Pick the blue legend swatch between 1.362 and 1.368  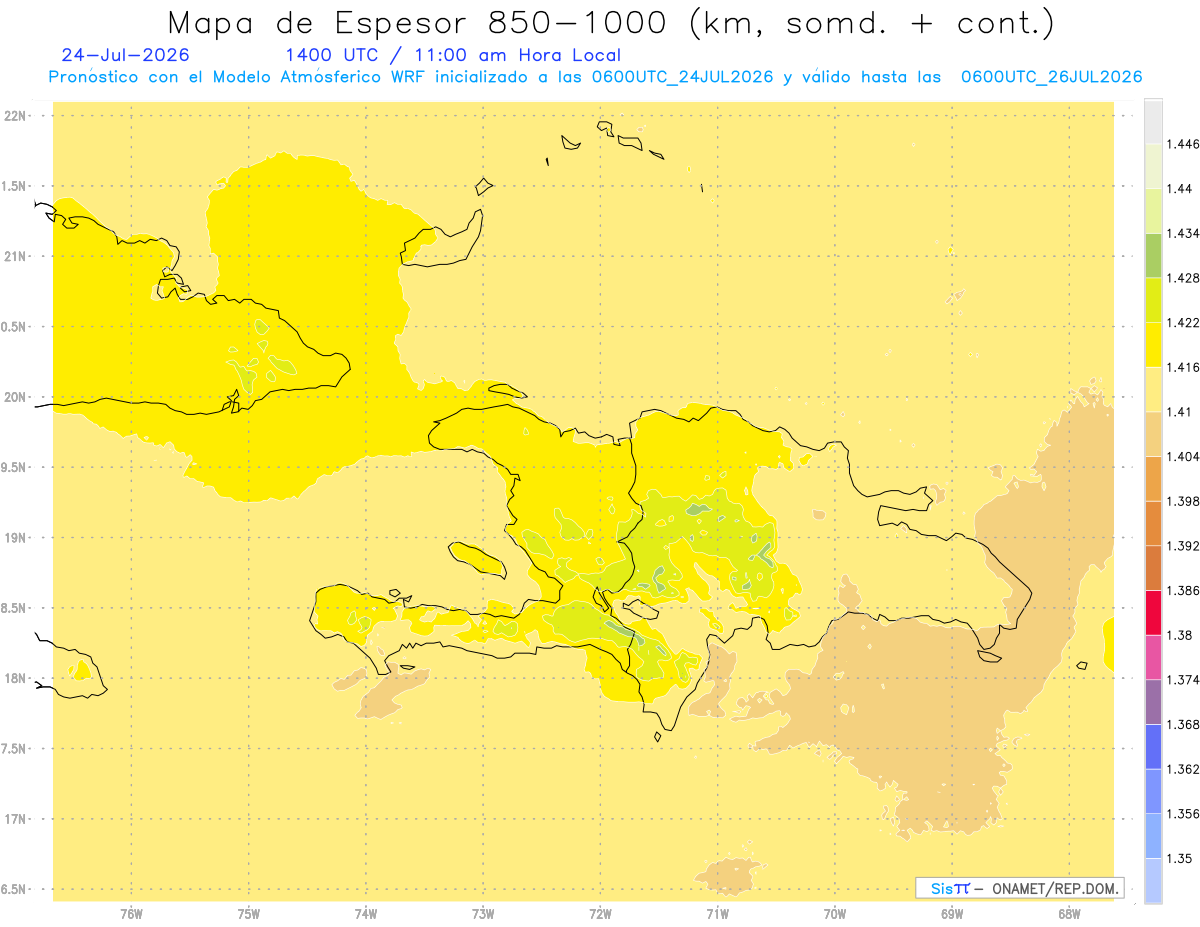coord(1153,746)
